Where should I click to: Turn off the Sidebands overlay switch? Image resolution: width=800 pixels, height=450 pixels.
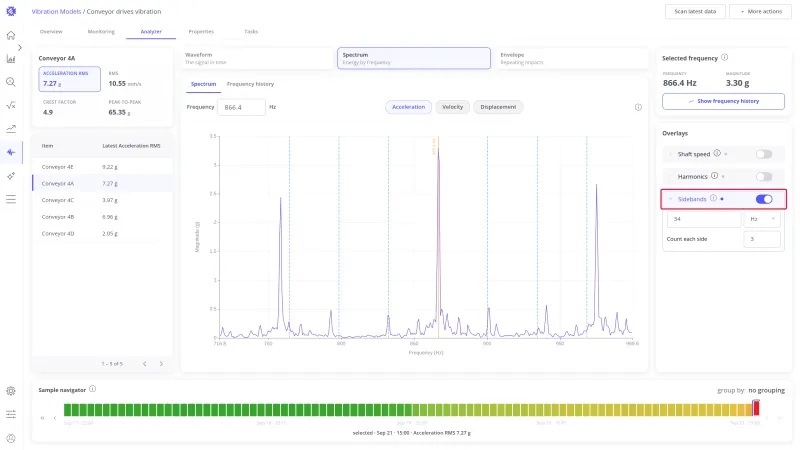pos(764,199)
